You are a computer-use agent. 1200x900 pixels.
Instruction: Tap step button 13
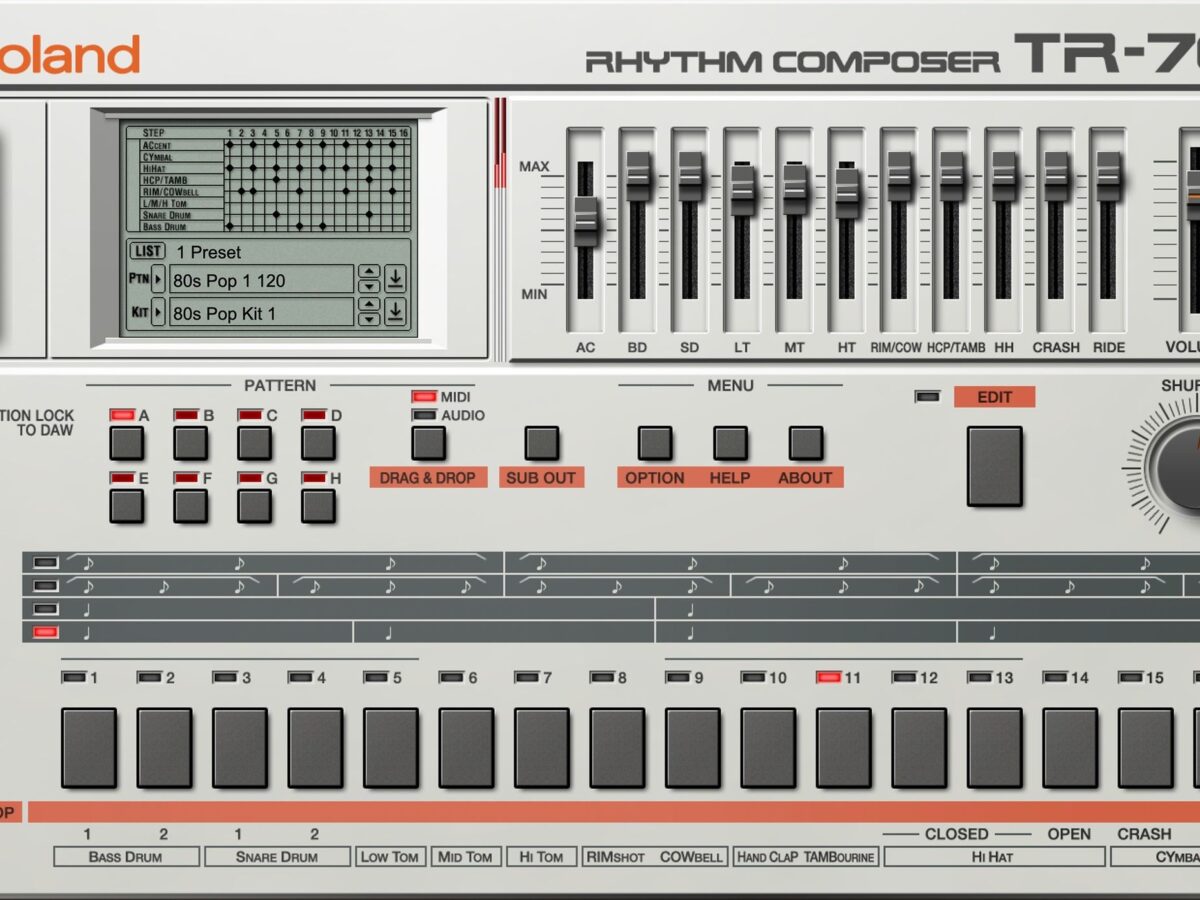click(995, 748)
